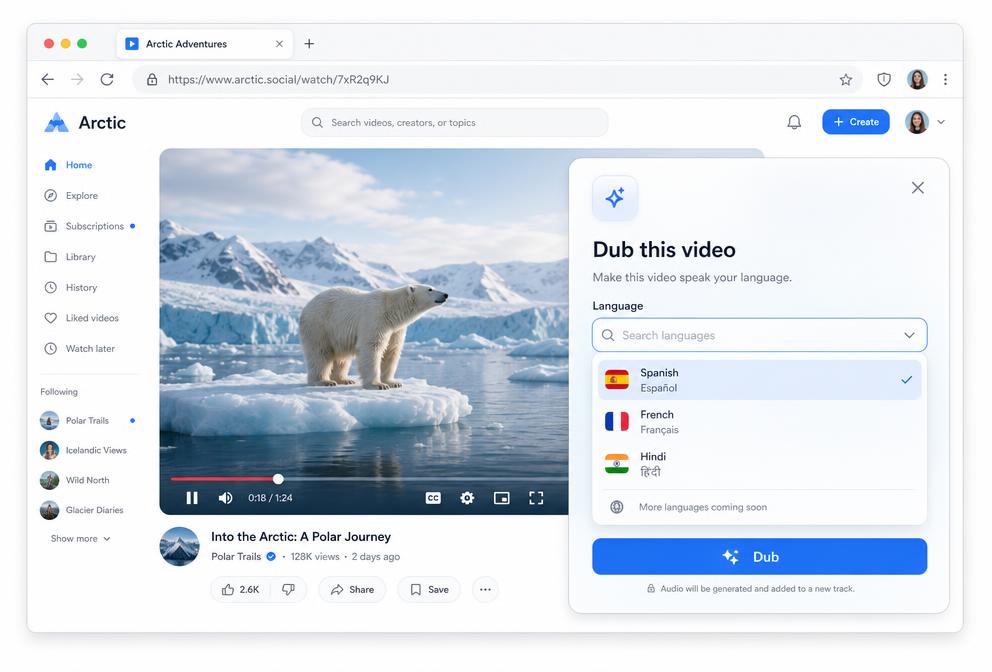The height and width of the screenshot is (672, 992).
Task: Open notifications bell
Action: click(794, 122)
